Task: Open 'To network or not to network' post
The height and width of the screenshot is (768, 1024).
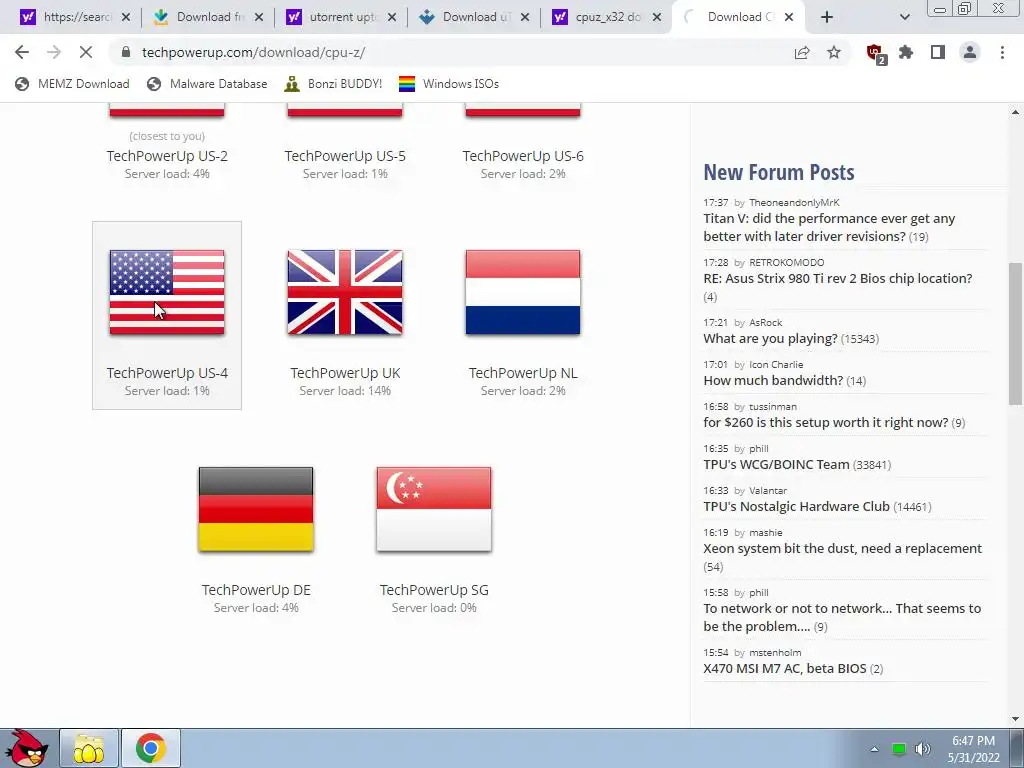Action: pos(842,617)
